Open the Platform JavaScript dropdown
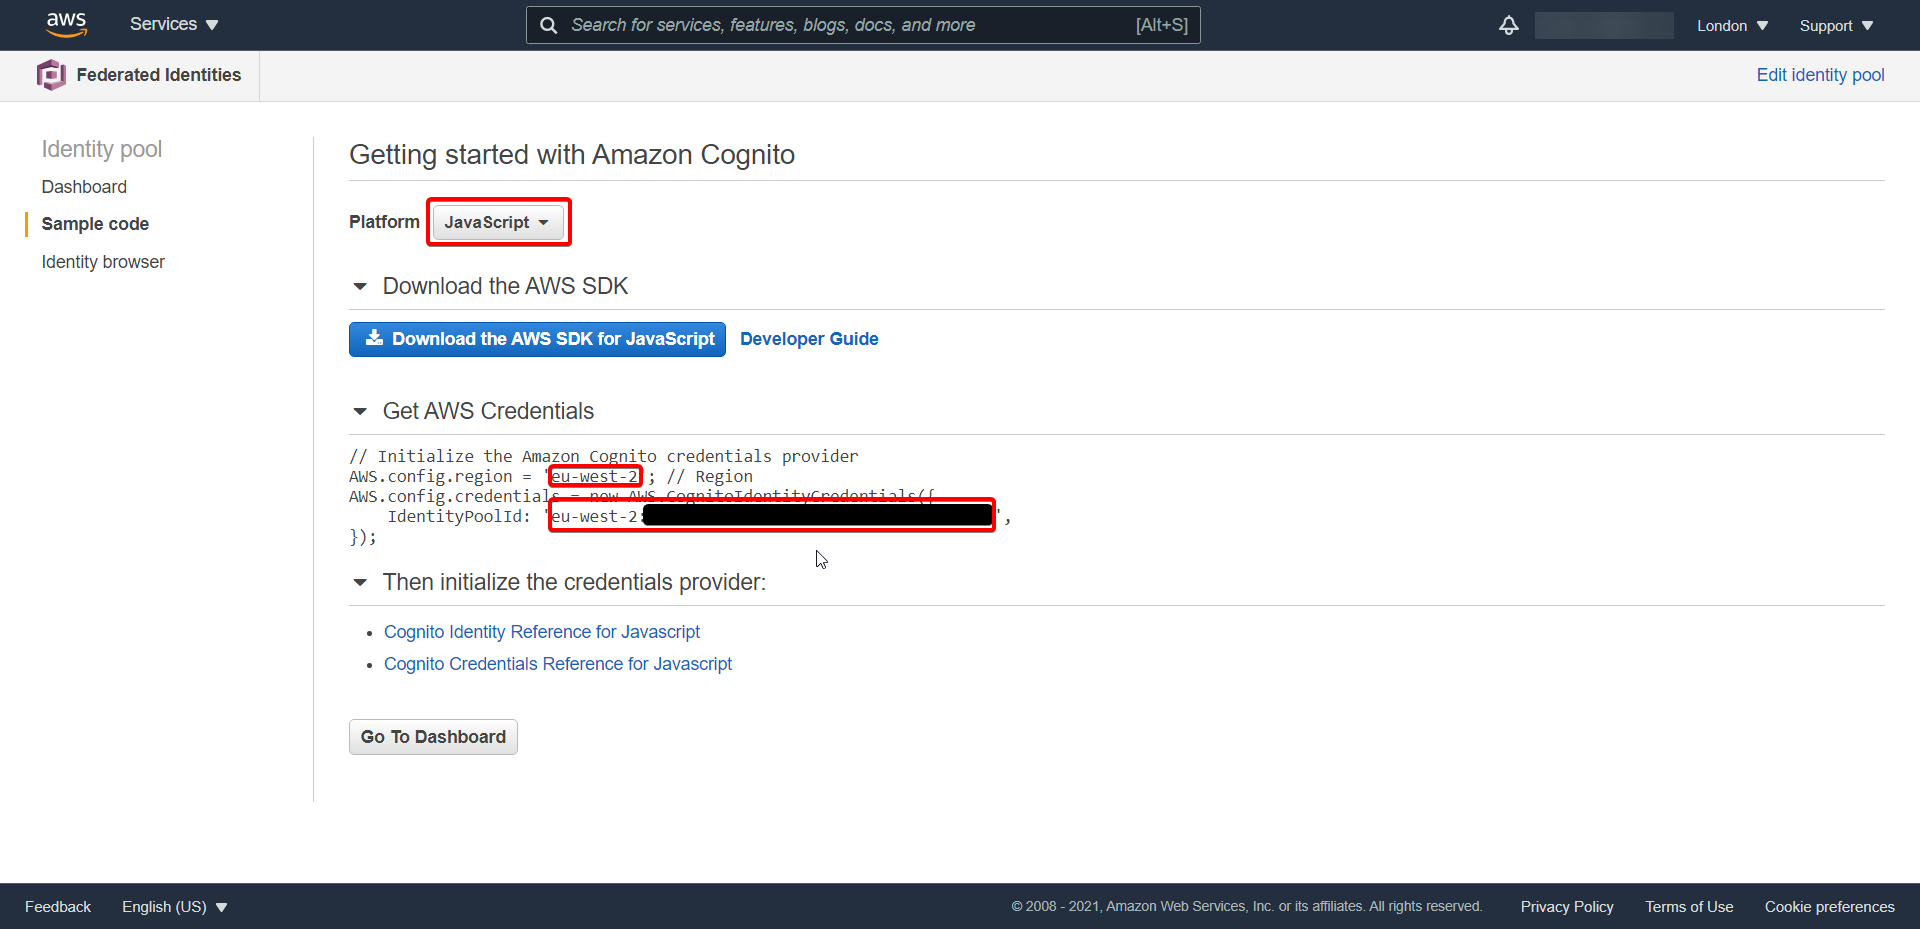1920x929 pixels. (498, 222)
